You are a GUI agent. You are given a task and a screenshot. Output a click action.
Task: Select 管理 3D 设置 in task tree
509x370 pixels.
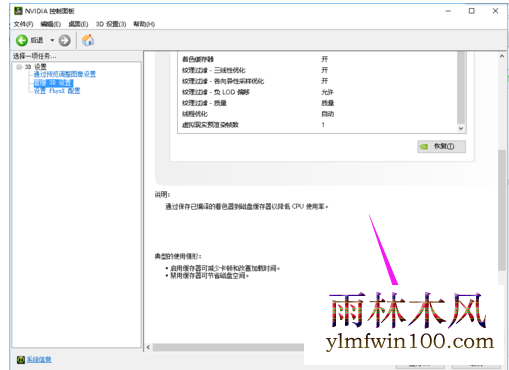[x=53, y=82]
